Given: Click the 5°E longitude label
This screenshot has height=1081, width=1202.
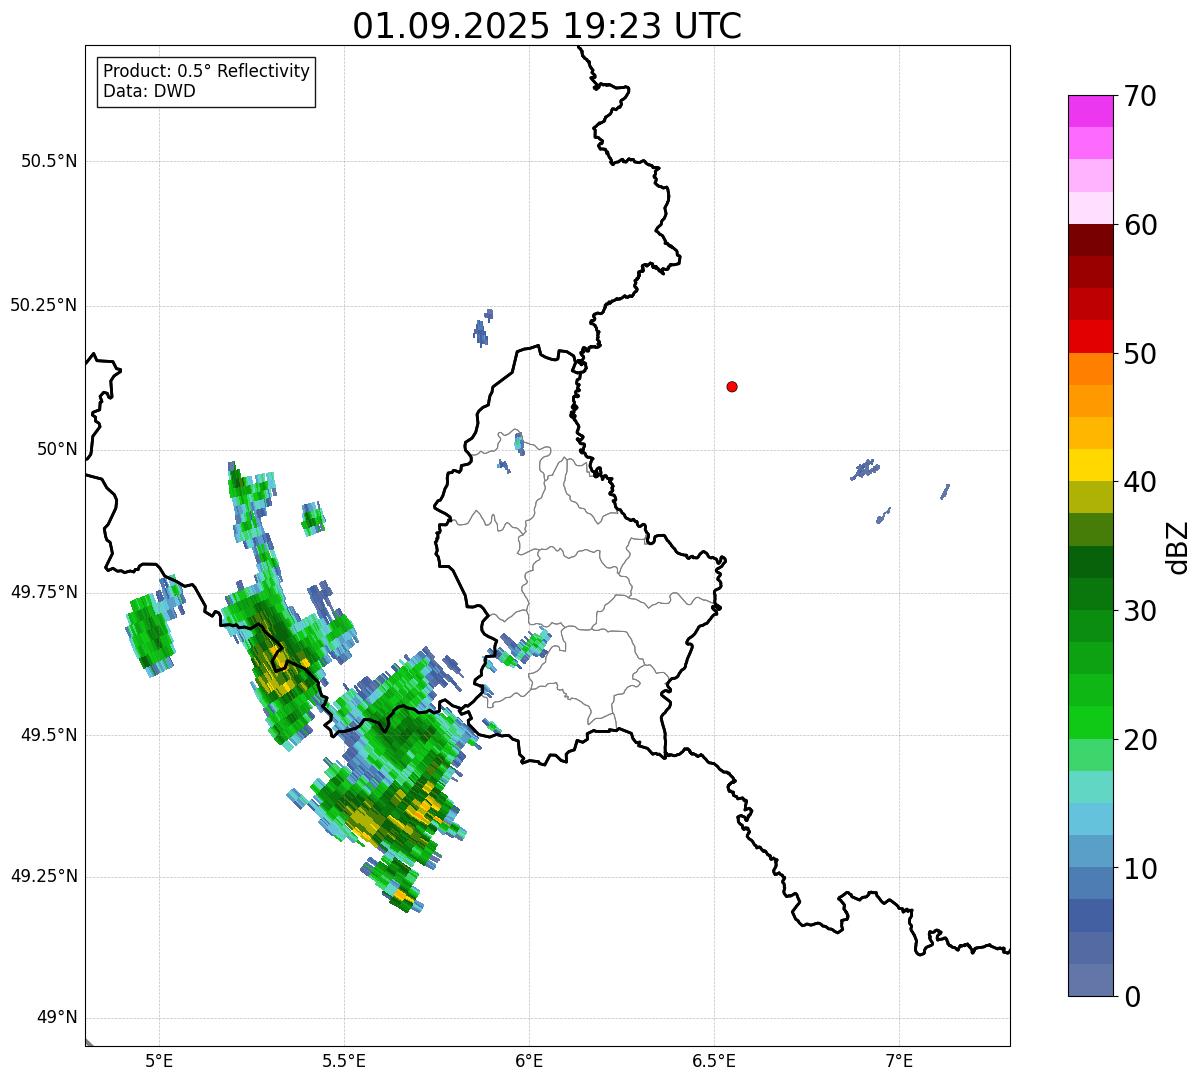Looking at the screenshot, I should click(159, 1060).
